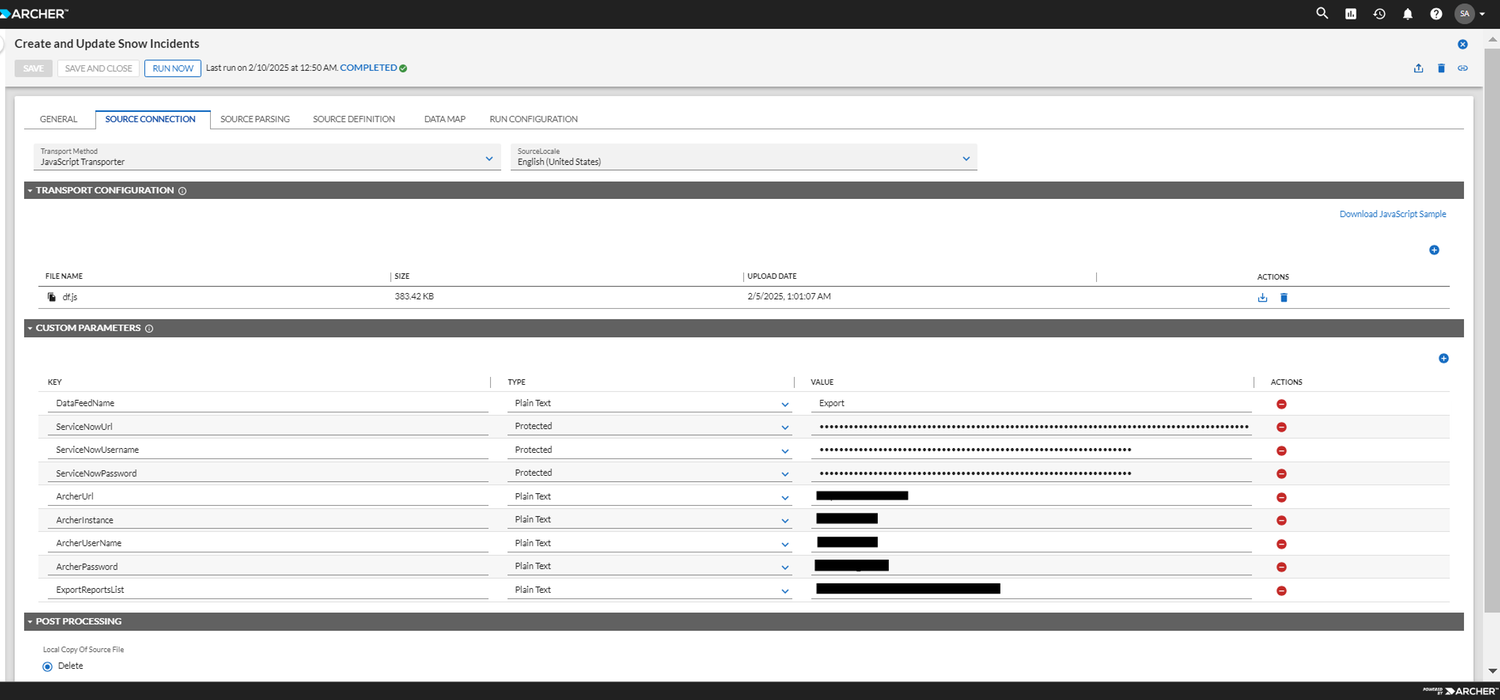Open the dashboard chart icon

[x=1351, y=14]
